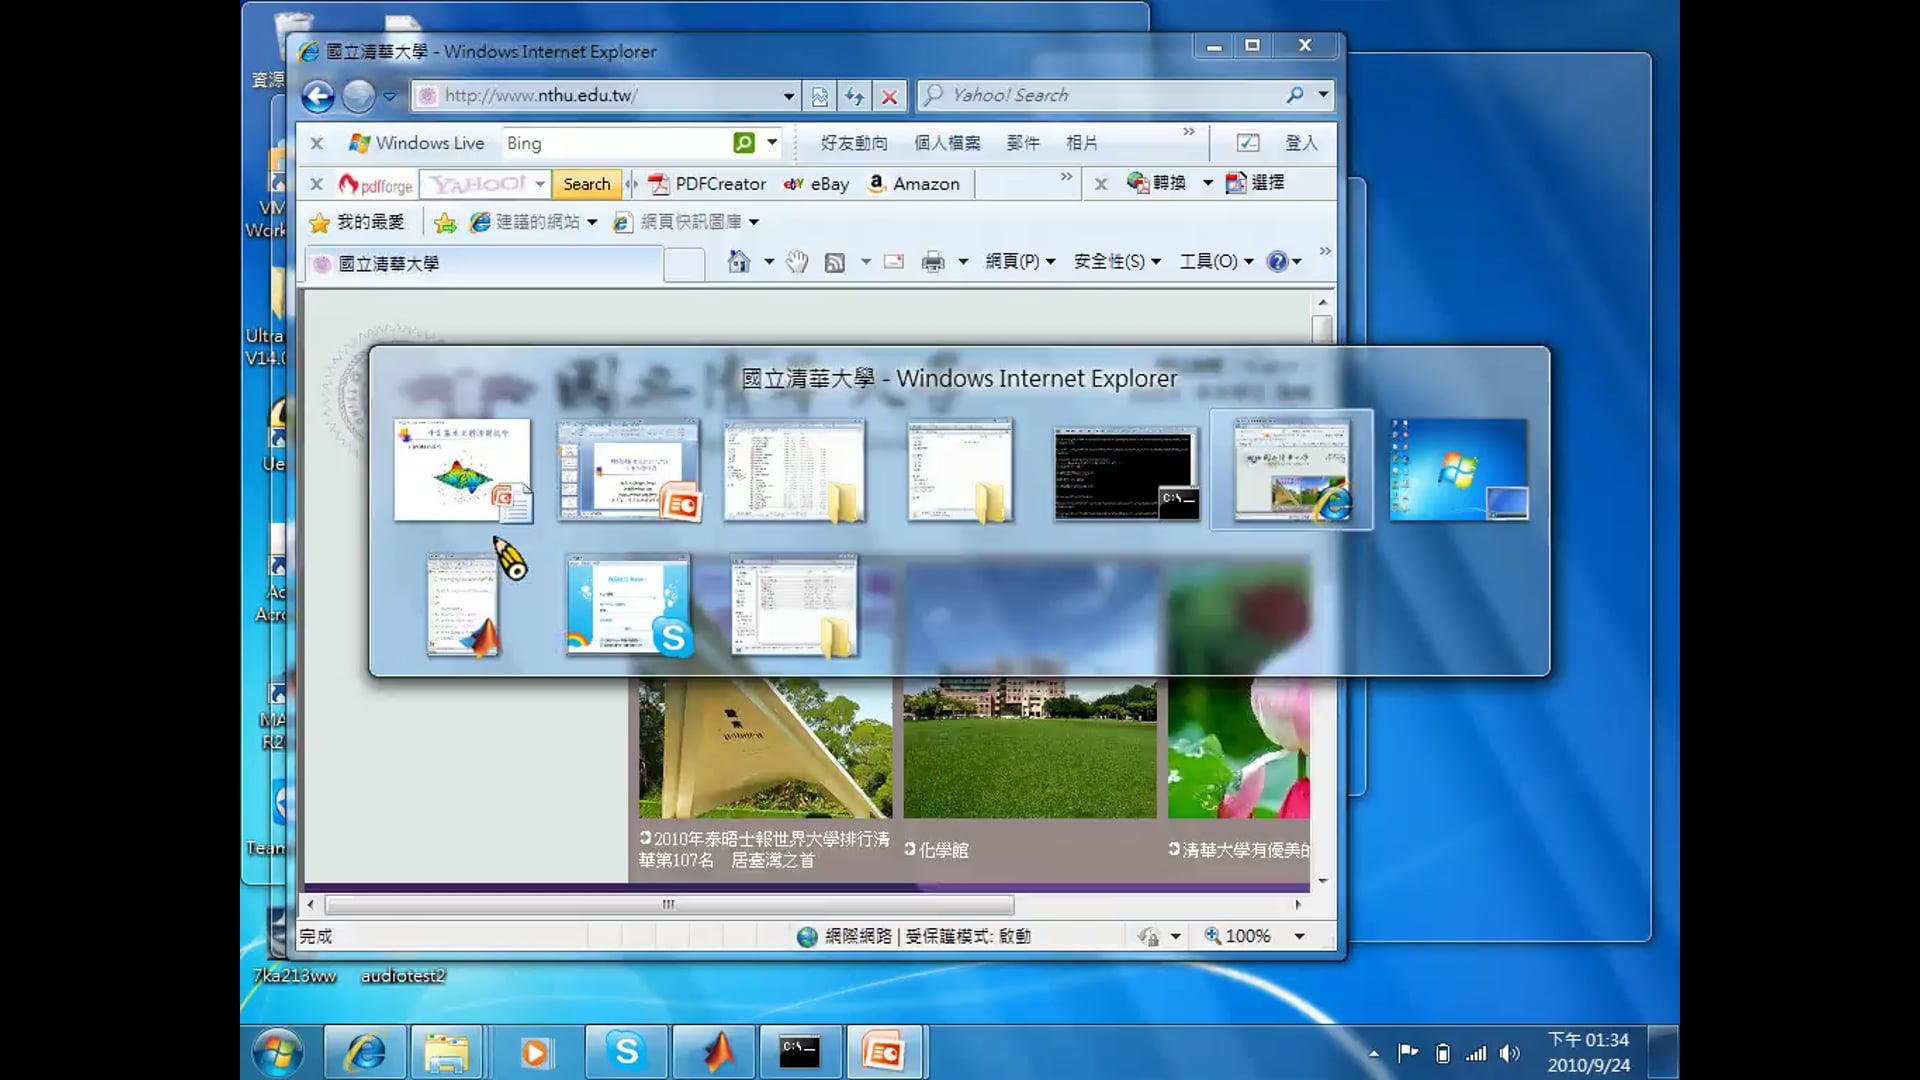1920x1080 pixels.
Task: Open the 安全性(S) menu
Action: (1116, 262)
